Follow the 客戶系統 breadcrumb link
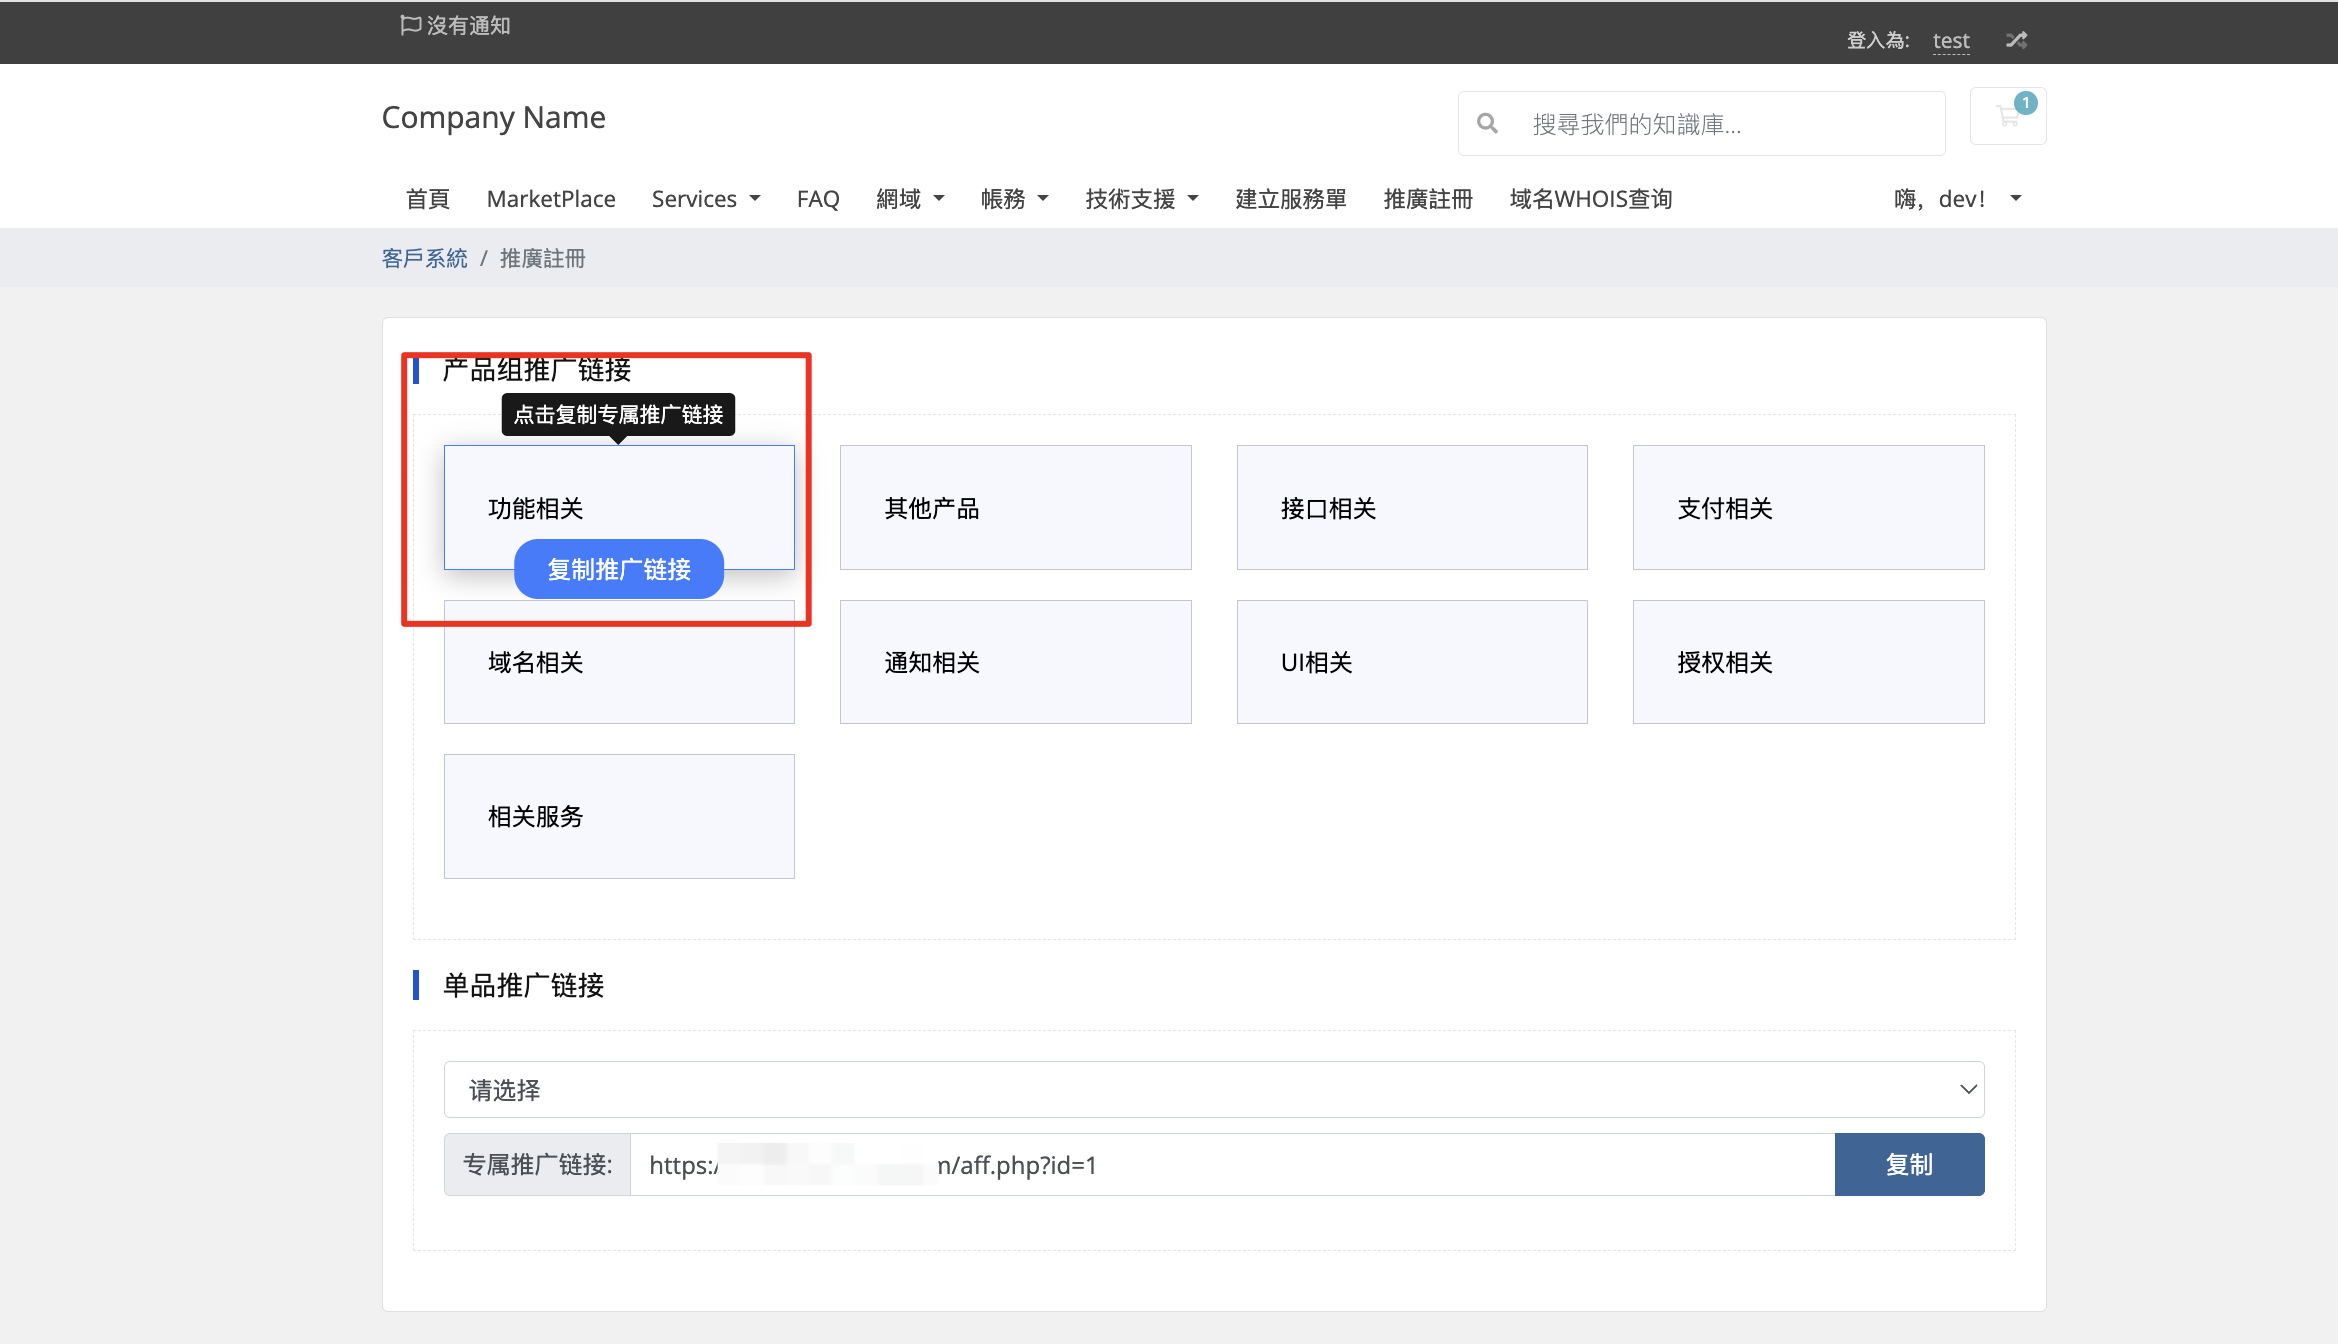 pos(424,258)
